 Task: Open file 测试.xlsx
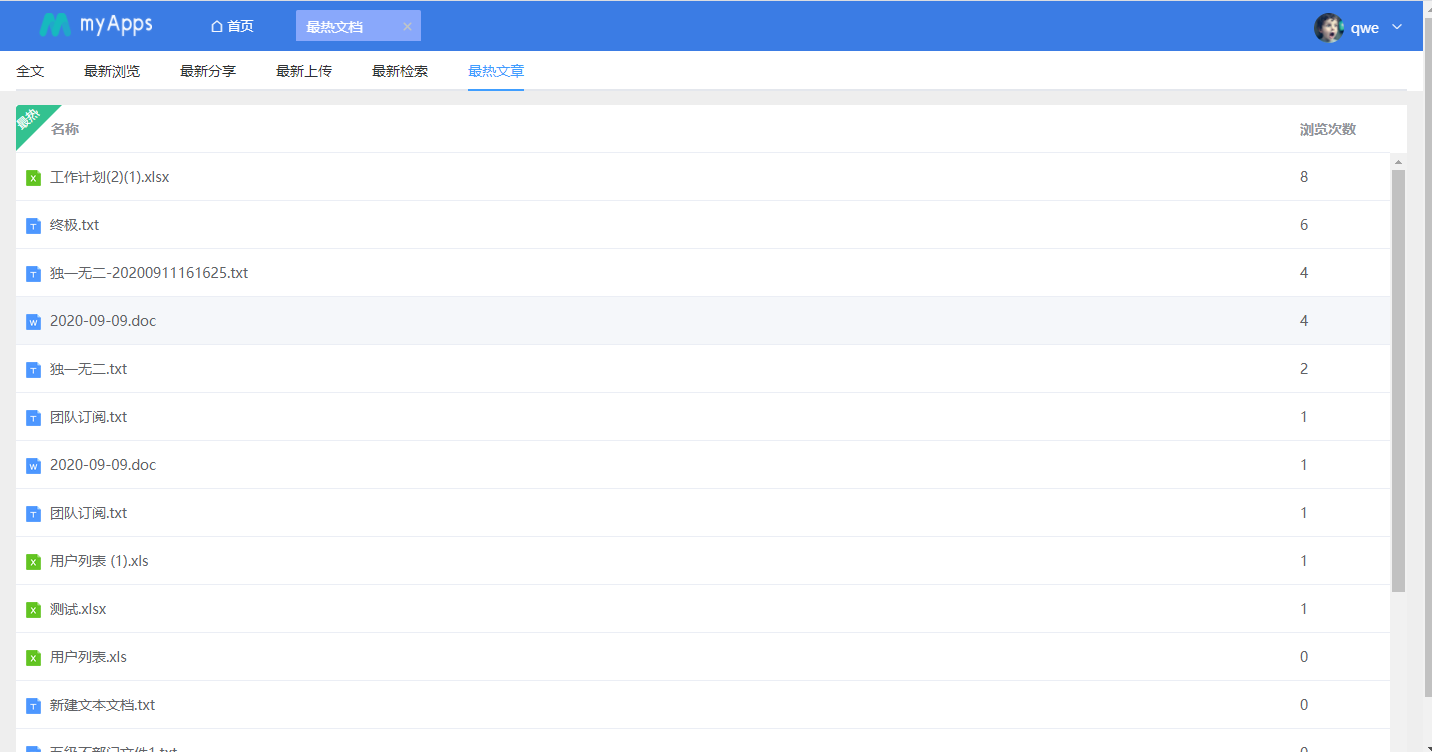pyautogui.click(x=78, y=609)
